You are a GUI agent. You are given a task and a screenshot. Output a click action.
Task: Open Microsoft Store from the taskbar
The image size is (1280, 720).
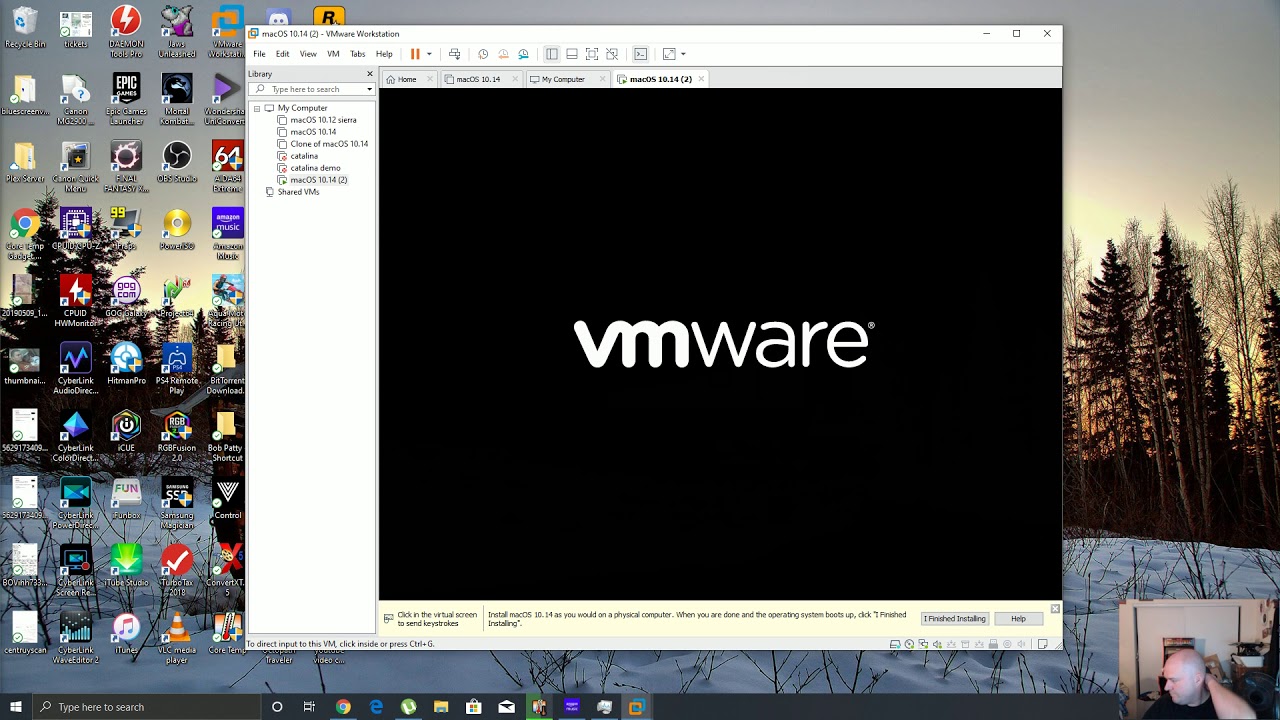tap(473, 707)
